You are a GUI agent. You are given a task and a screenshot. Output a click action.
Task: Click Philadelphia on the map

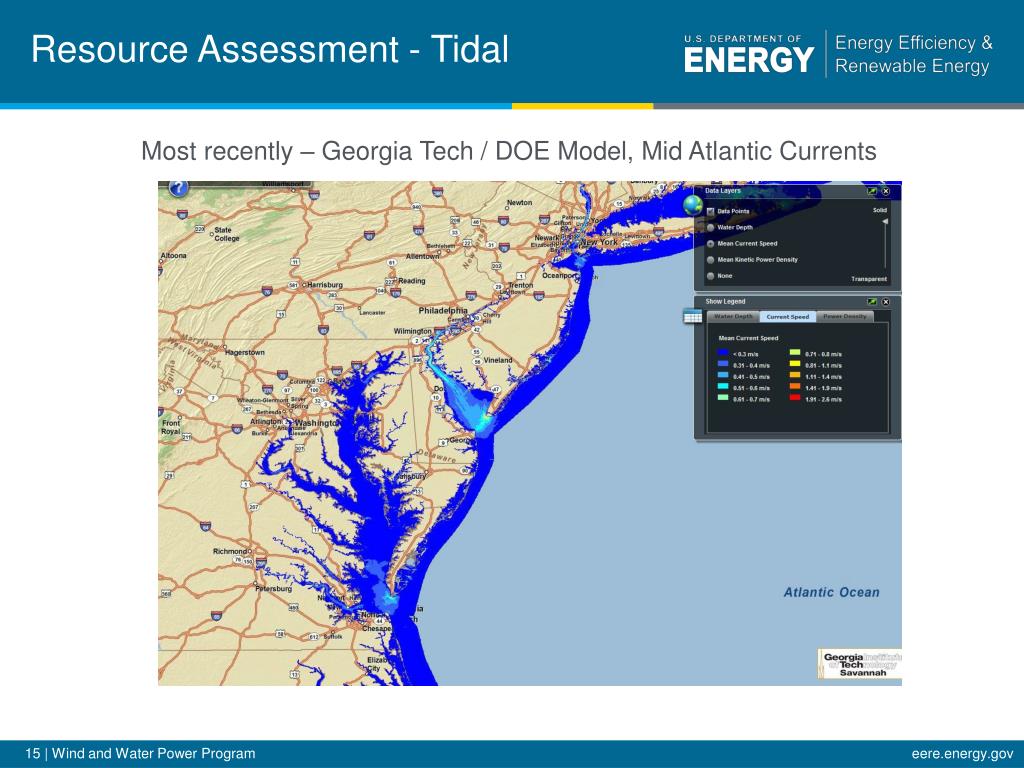click(x=443, y=311)
